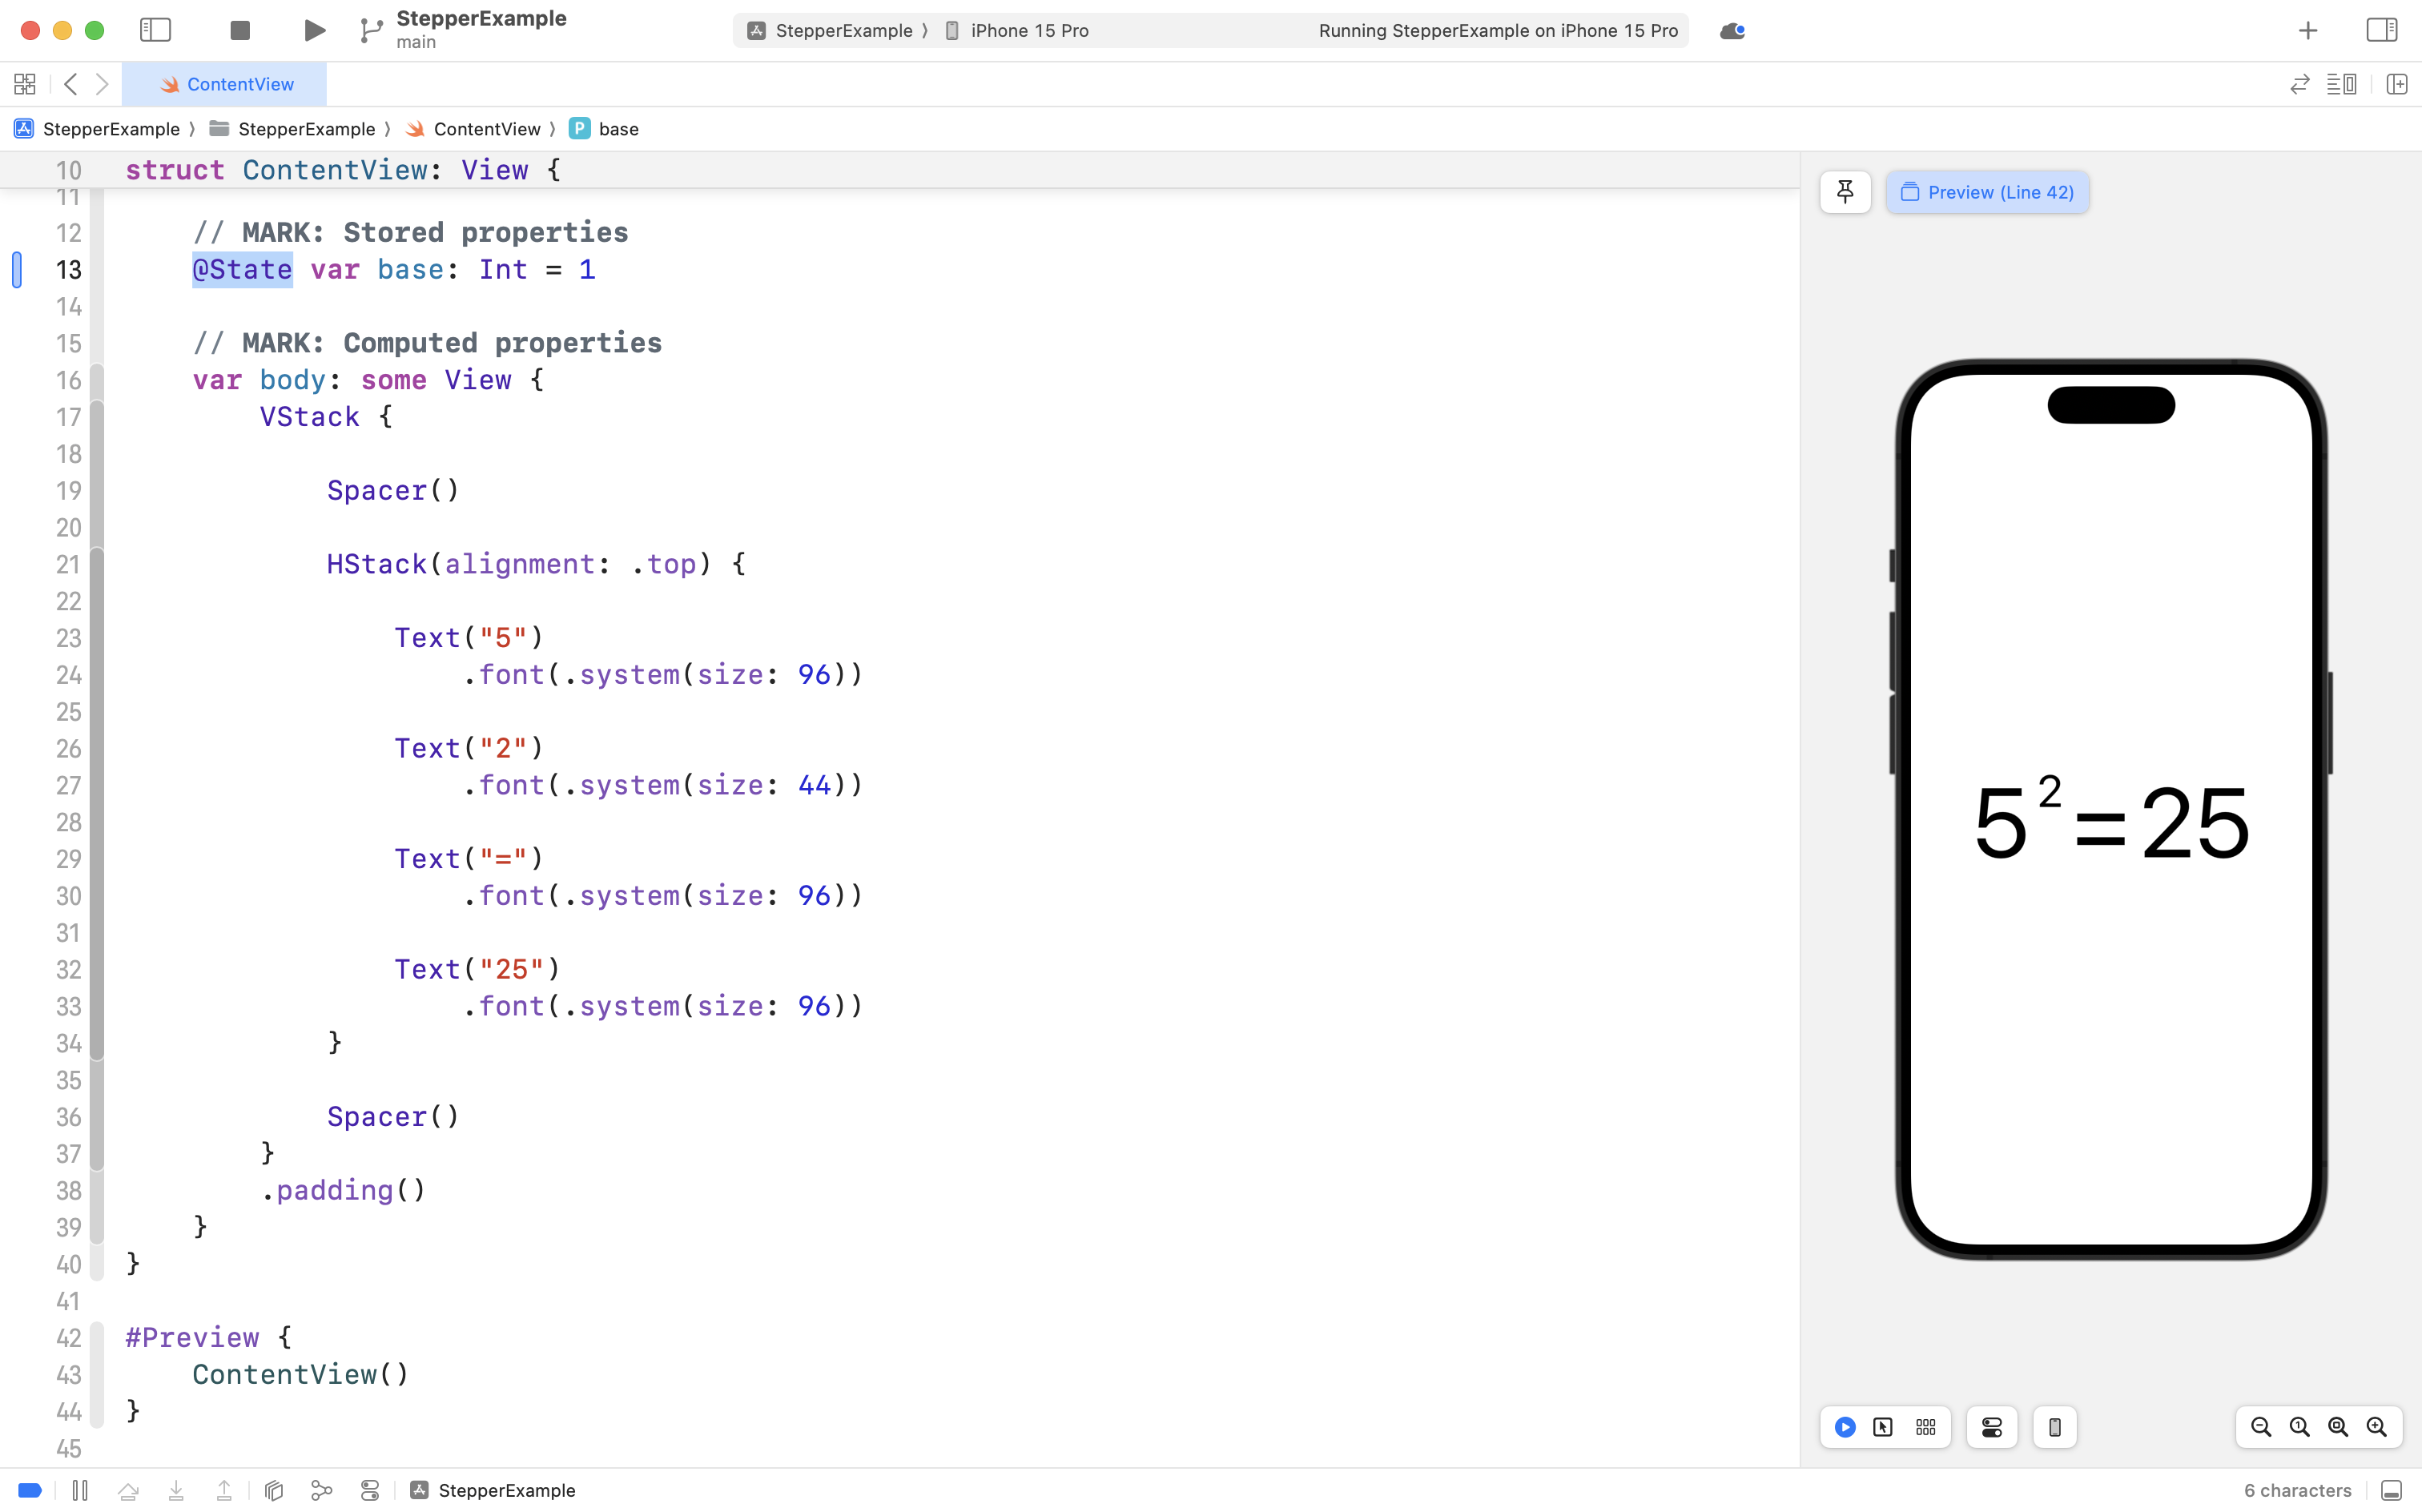
Task: Pin the preview canvas
Action: [x=1844, y=191]
